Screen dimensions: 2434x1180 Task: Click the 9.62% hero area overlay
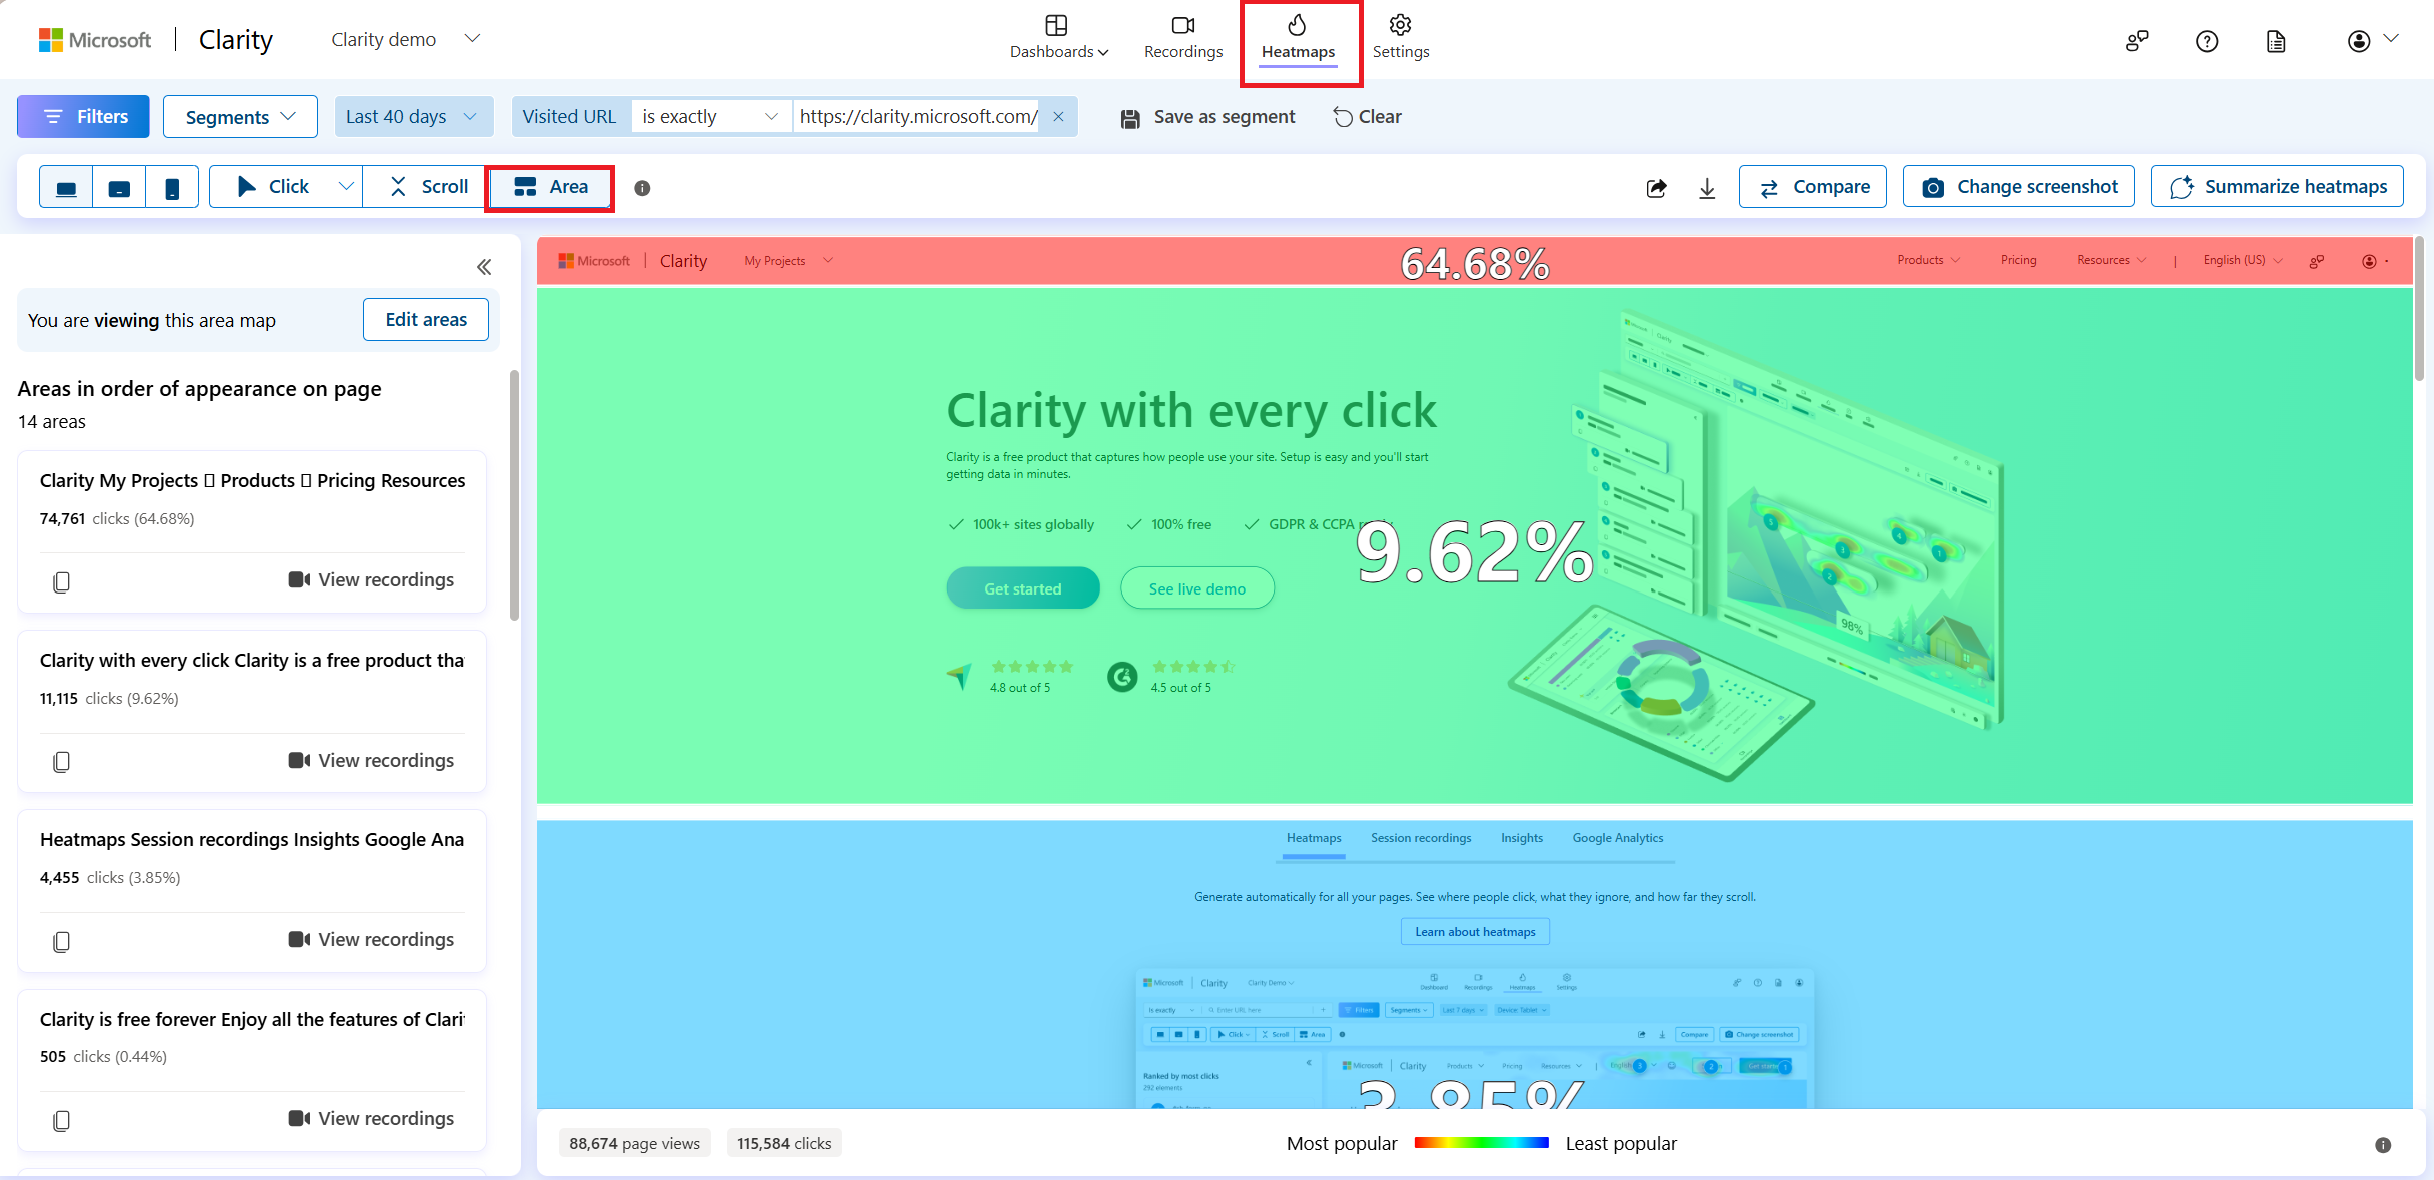(1475, 546)
